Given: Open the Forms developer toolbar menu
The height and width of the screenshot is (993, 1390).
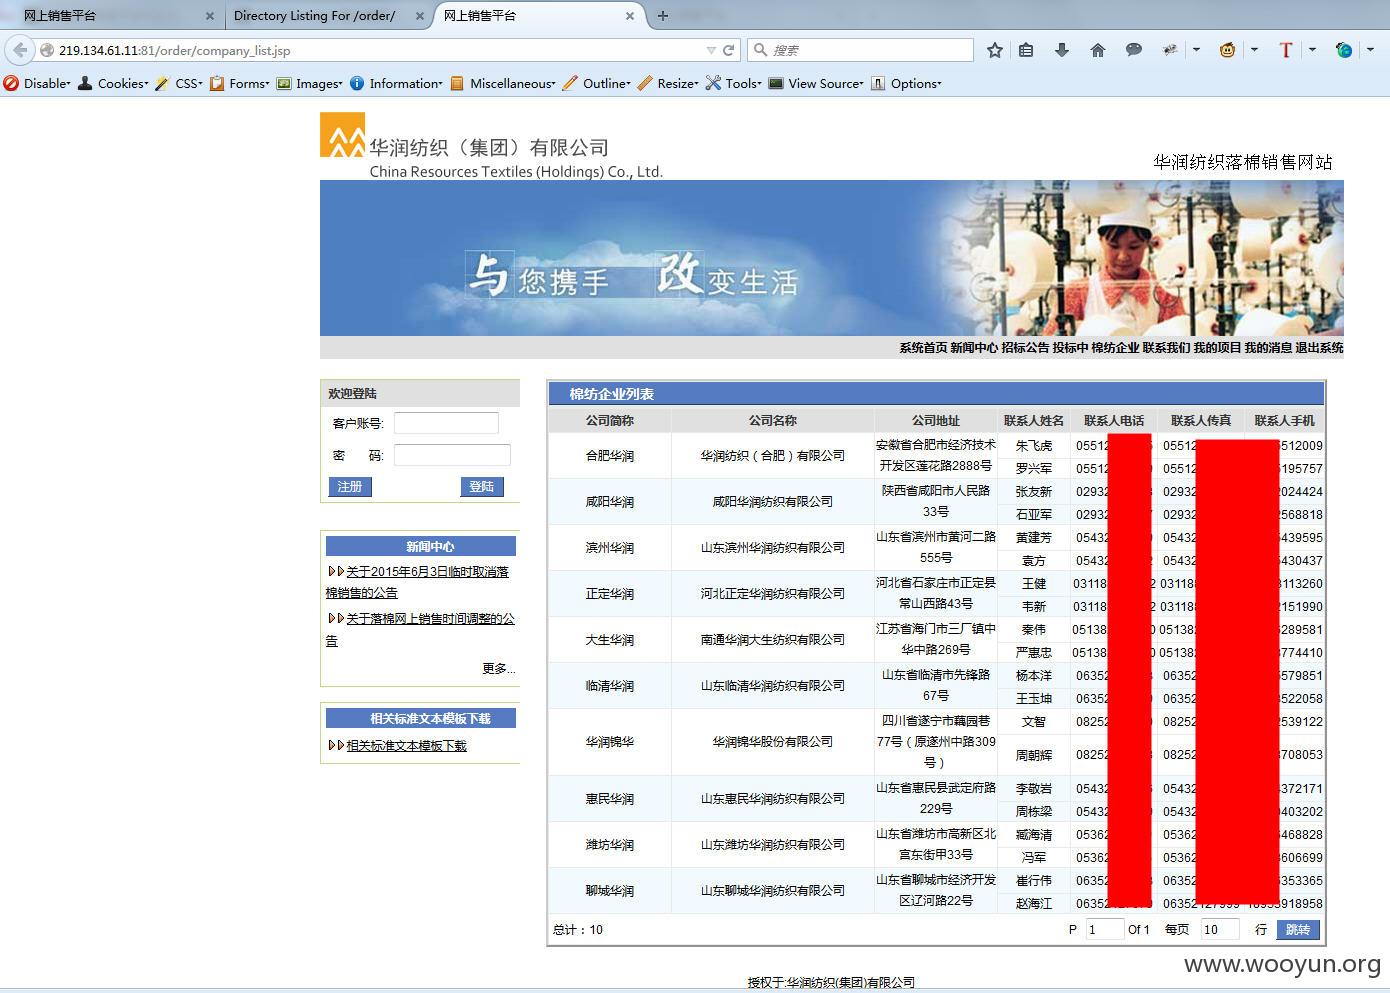Looking at the screenshot, I should coord(240,84).
